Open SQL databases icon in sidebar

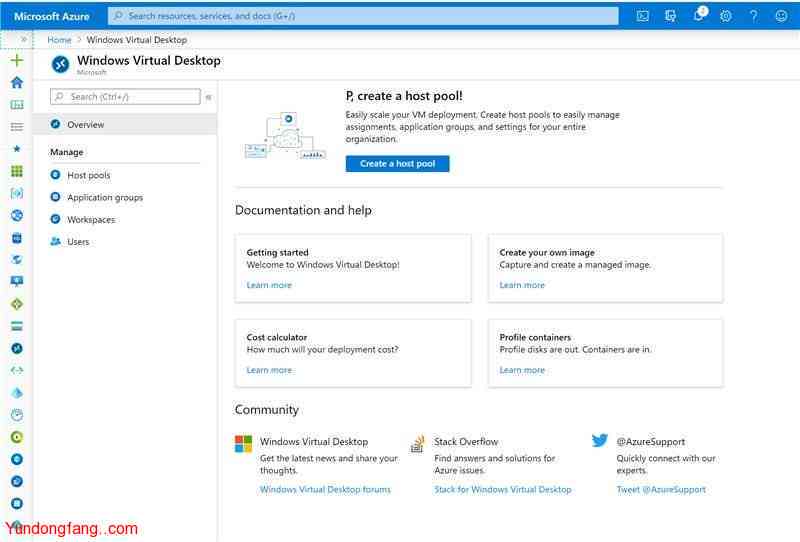(x=17, y=238)
